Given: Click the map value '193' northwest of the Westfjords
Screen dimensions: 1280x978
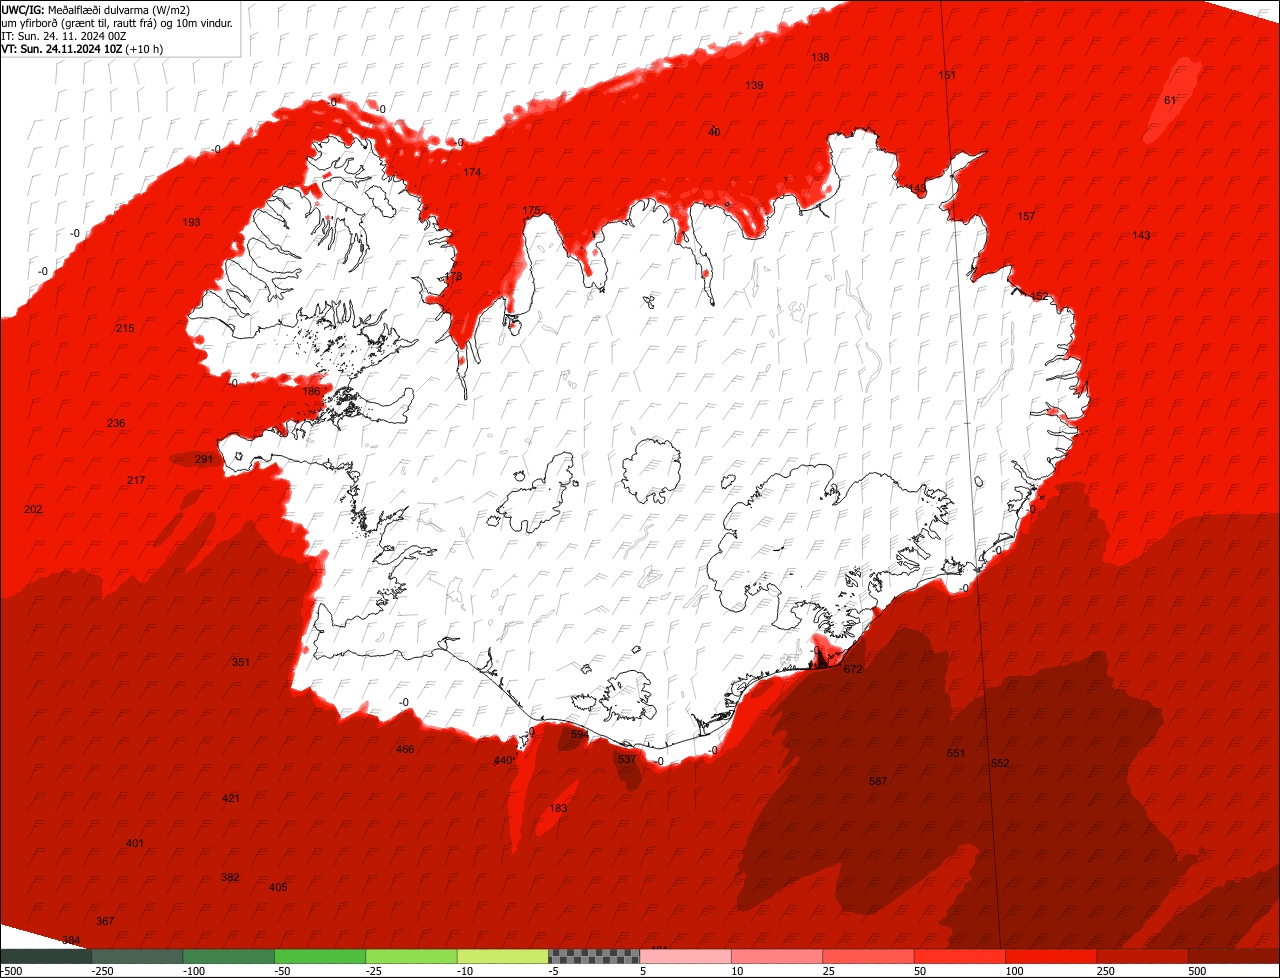Looking at the screenshot, I should [191, 222].
